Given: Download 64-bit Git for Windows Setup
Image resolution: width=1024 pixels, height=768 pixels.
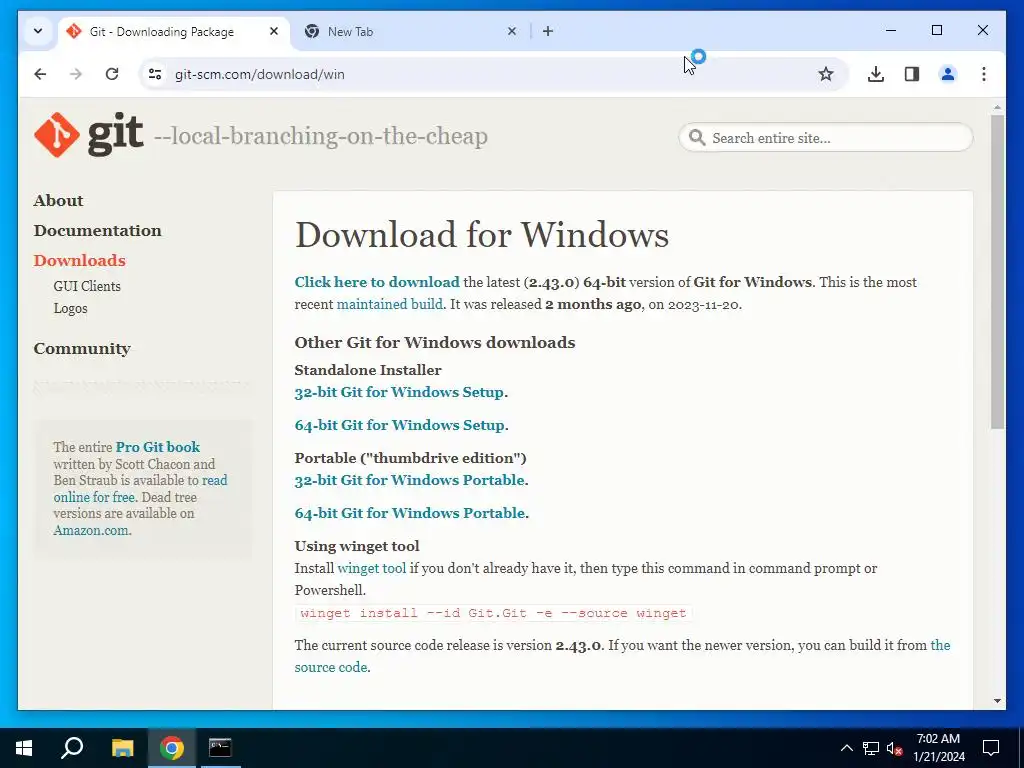Looking at the screenshot, I should point(399,425).
